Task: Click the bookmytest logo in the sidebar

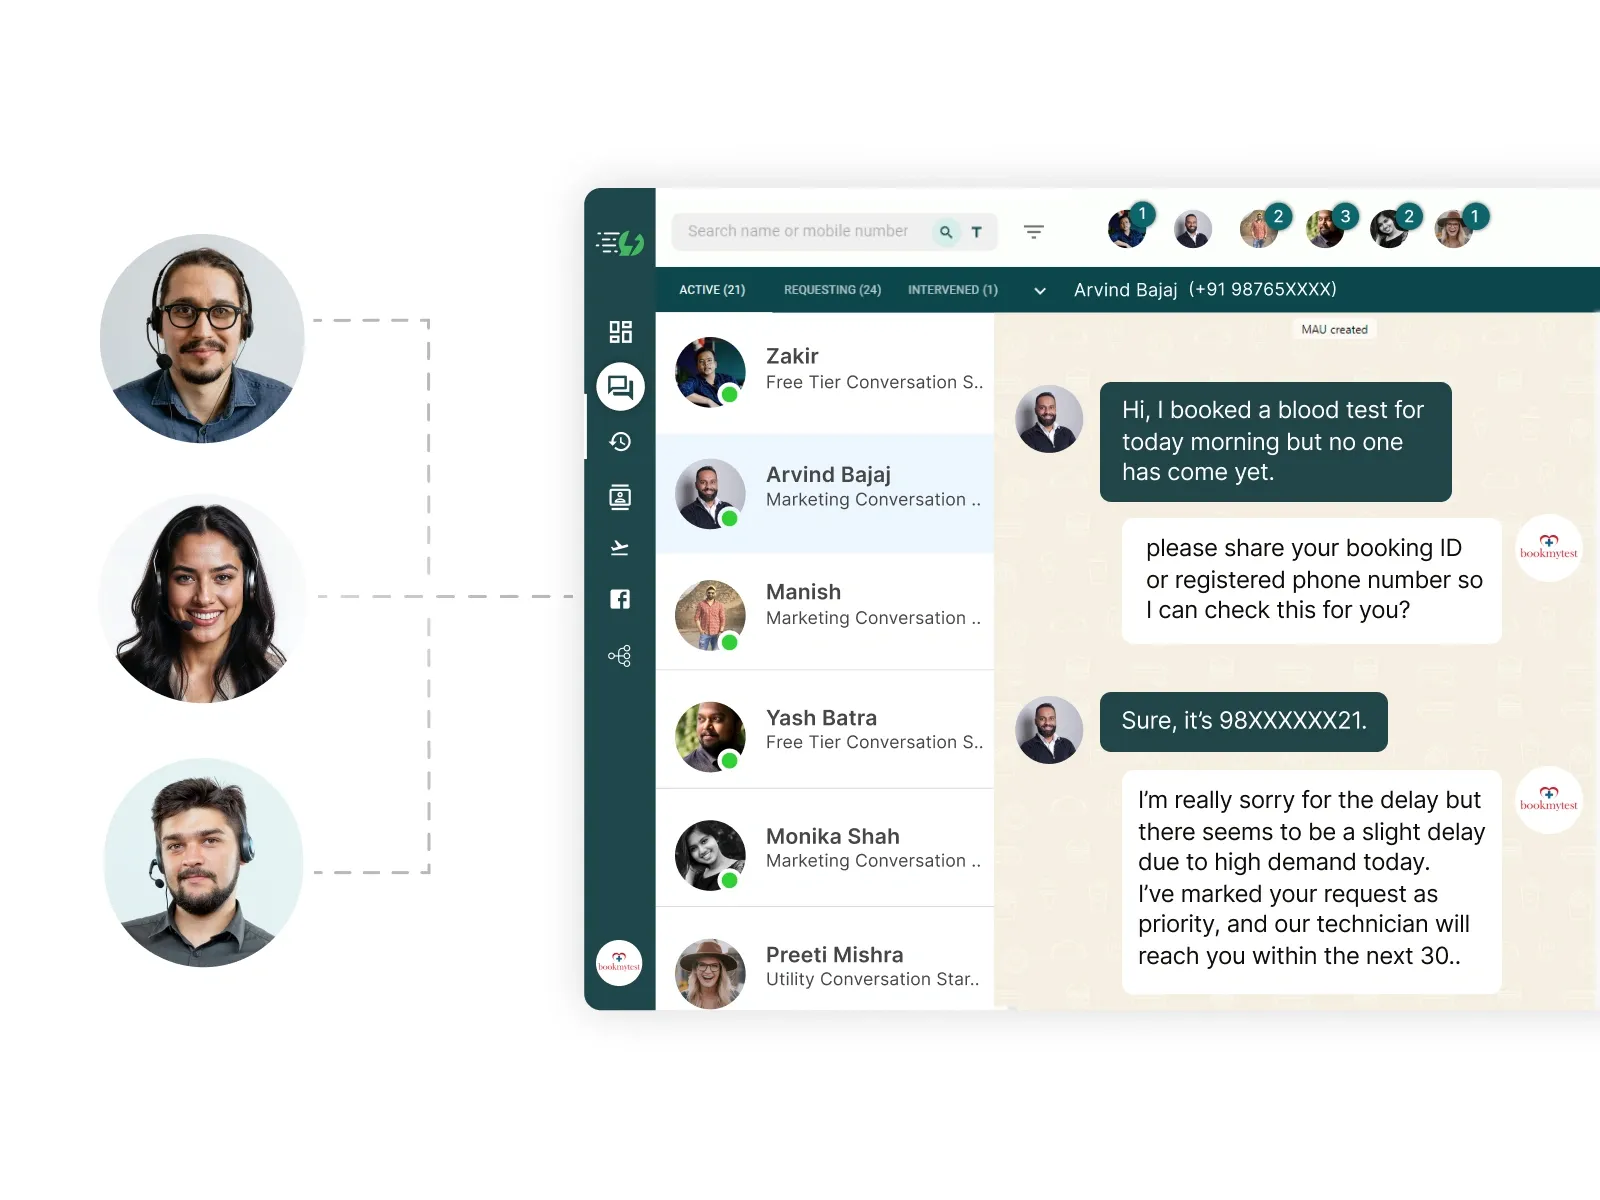Action: (x=619, y=962)
